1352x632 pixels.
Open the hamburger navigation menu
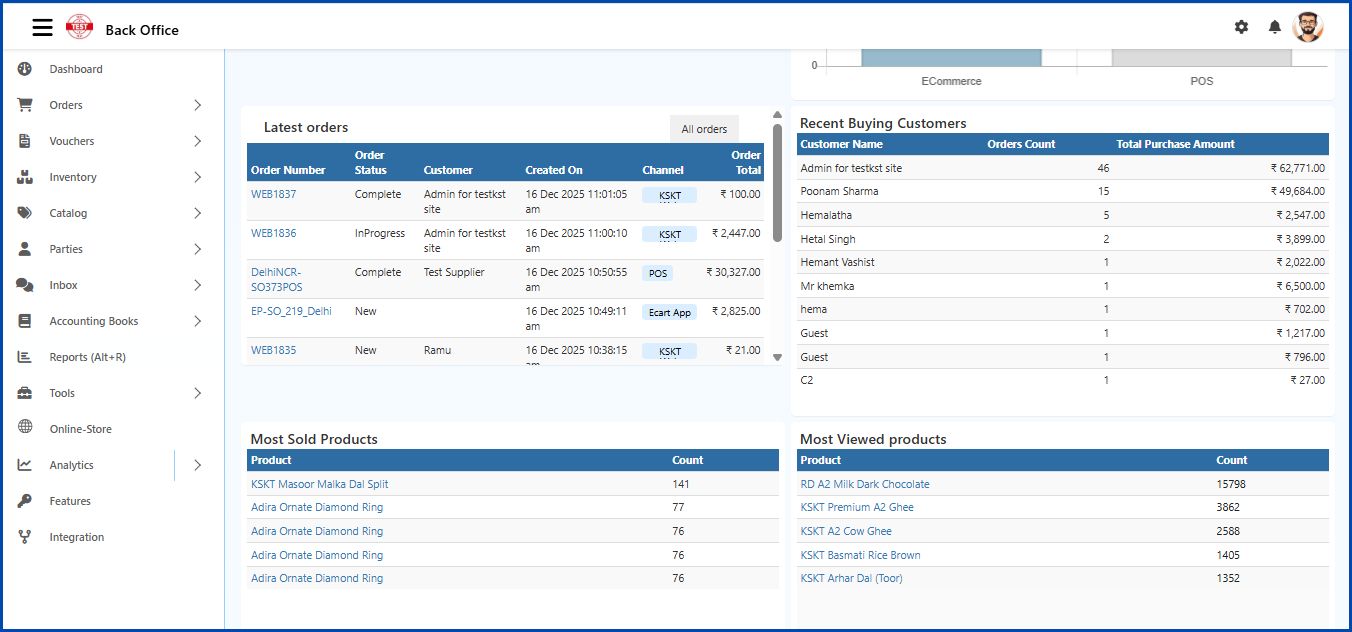41,27
